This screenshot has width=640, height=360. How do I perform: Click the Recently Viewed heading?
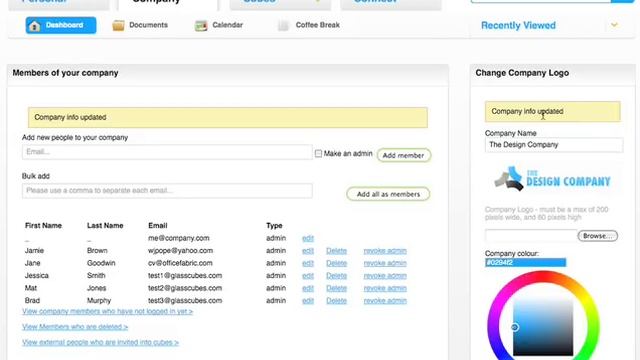pos(518,26)
